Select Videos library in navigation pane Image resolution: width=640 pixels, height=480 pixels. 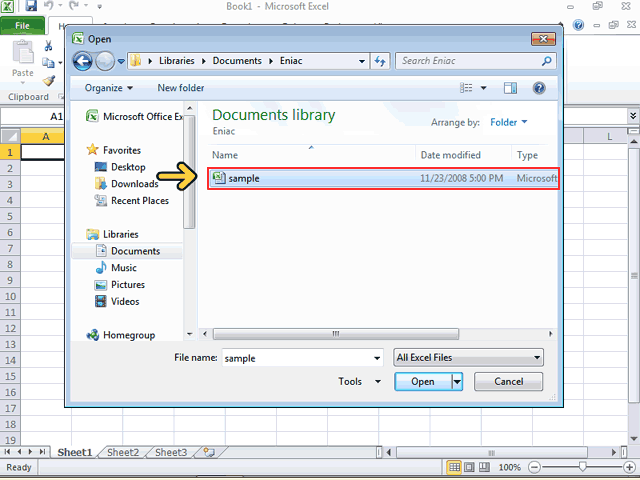[x=117, y=302]
